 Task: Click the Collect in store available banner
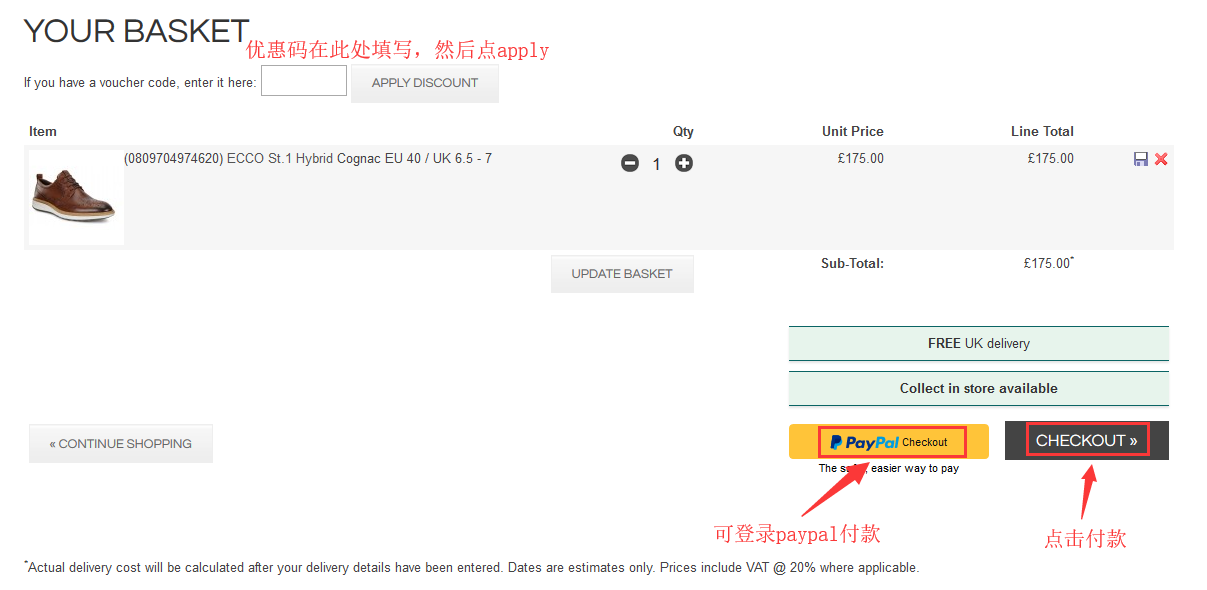pyautogui.click(x=979, y=388)
